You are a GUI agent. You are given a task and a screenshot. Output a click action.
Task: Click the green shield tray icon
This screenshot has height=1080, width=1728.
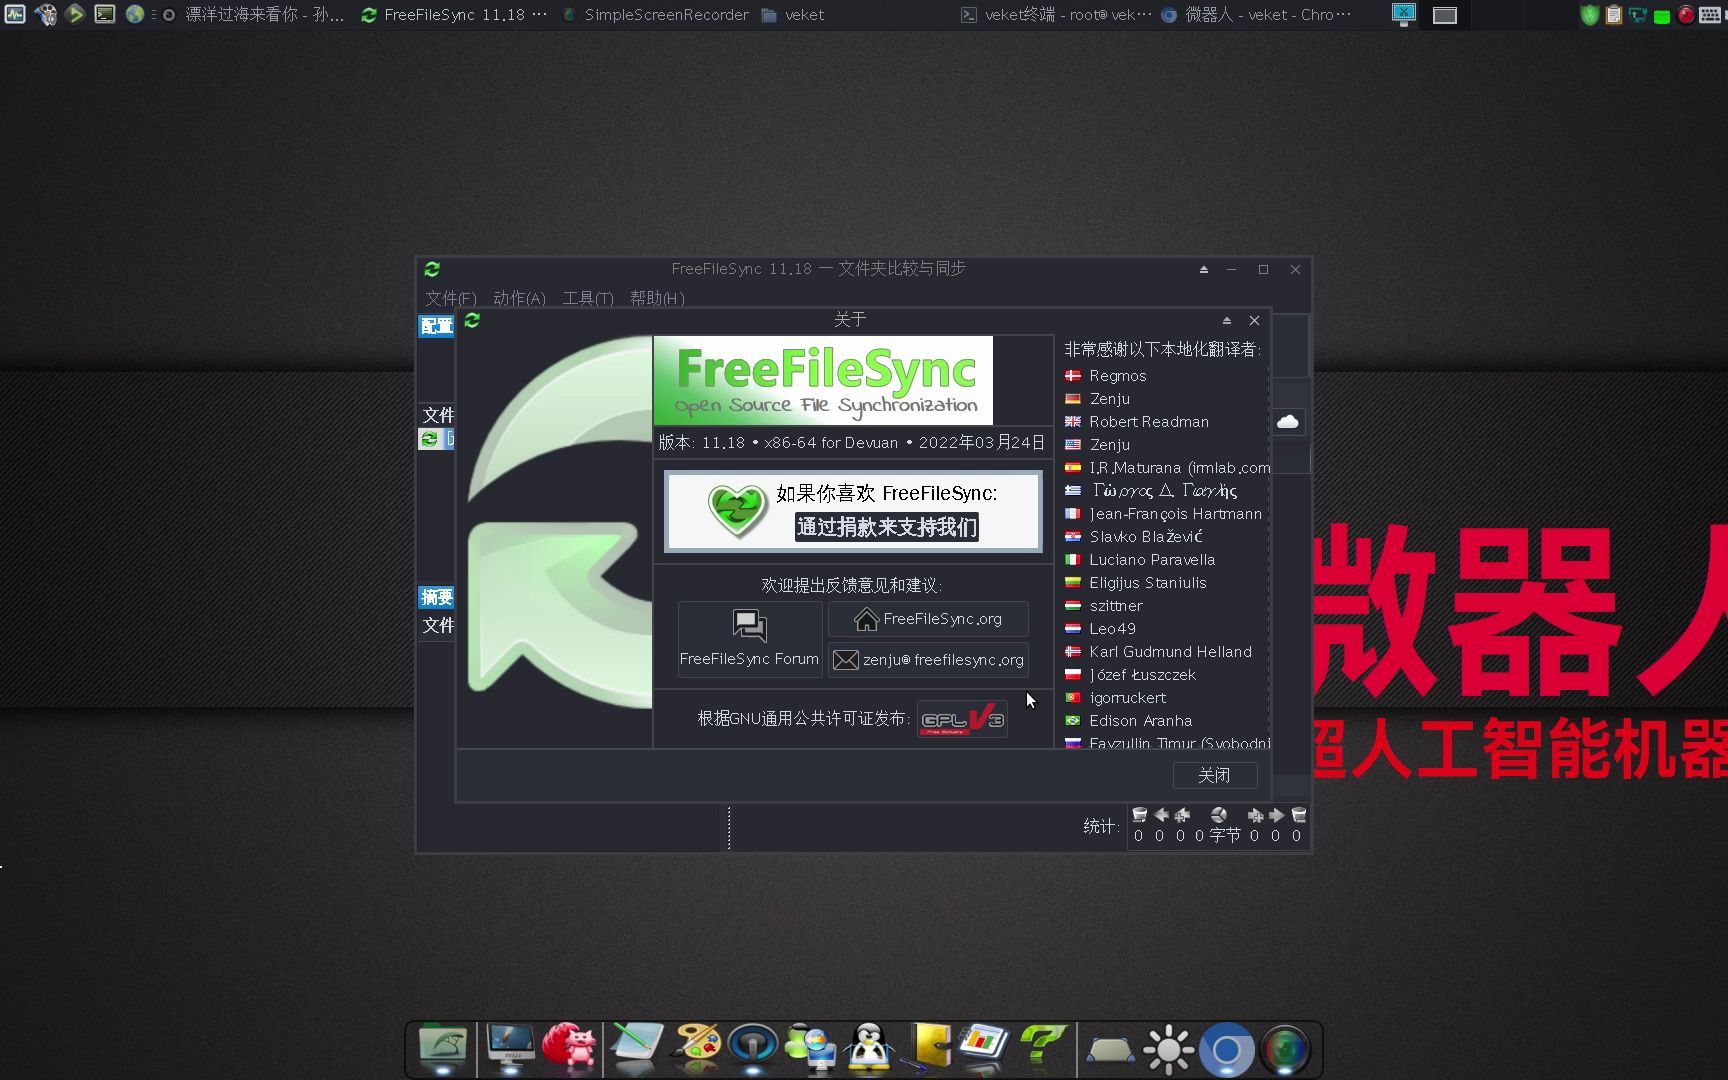(1589, 15)
